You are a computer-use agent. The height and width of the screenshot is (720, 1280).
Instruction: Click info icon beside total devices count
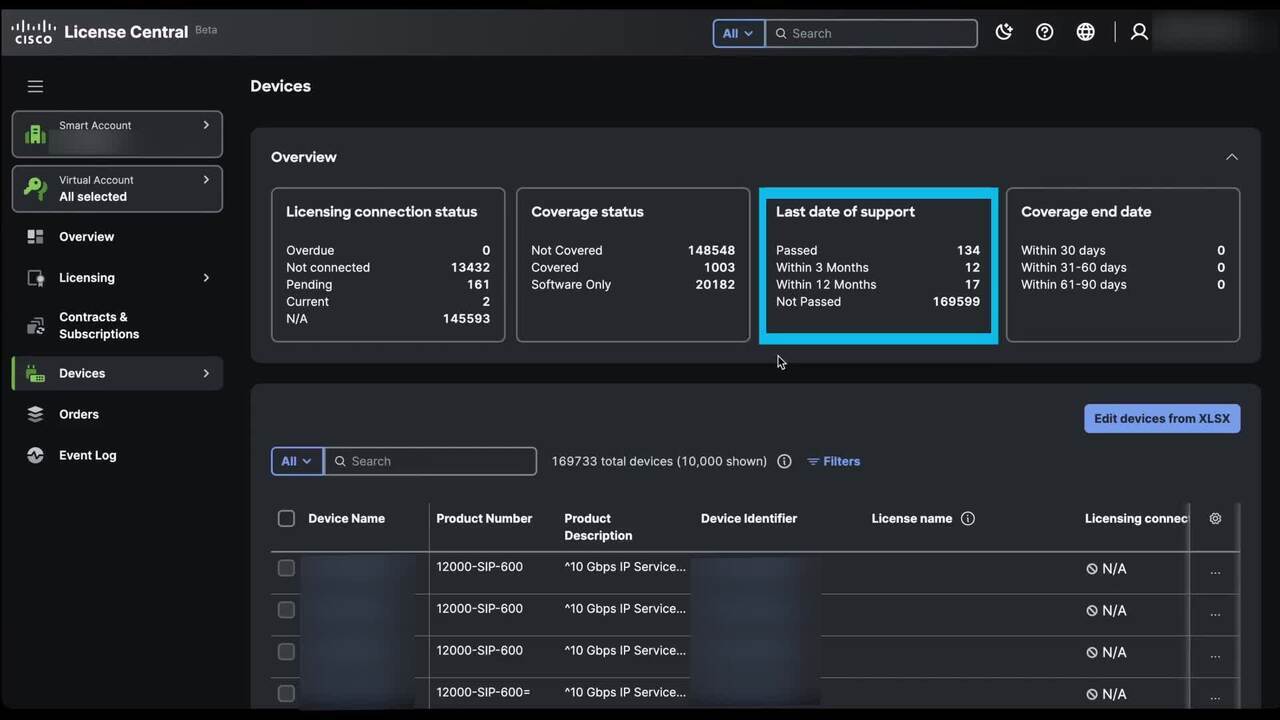tap(784, 461)
